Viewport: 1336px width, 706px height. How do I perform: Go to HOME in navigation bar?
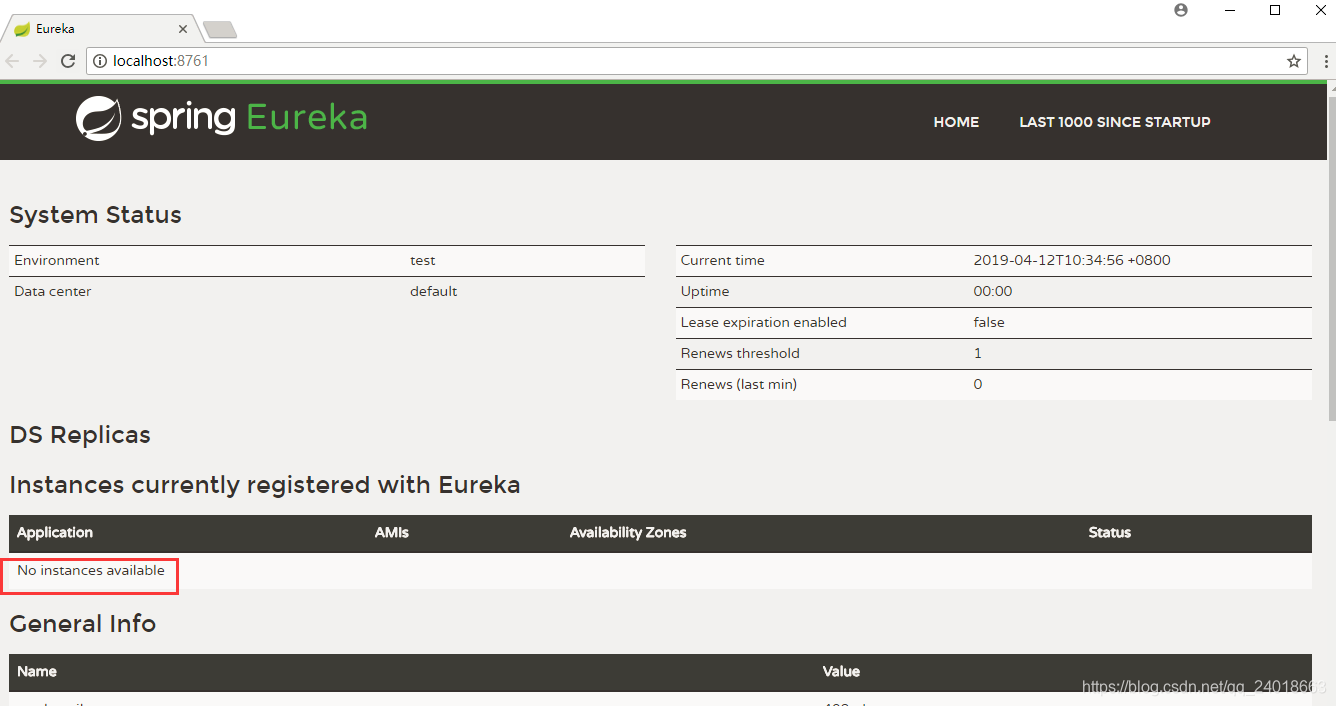(x=956, y=122)
